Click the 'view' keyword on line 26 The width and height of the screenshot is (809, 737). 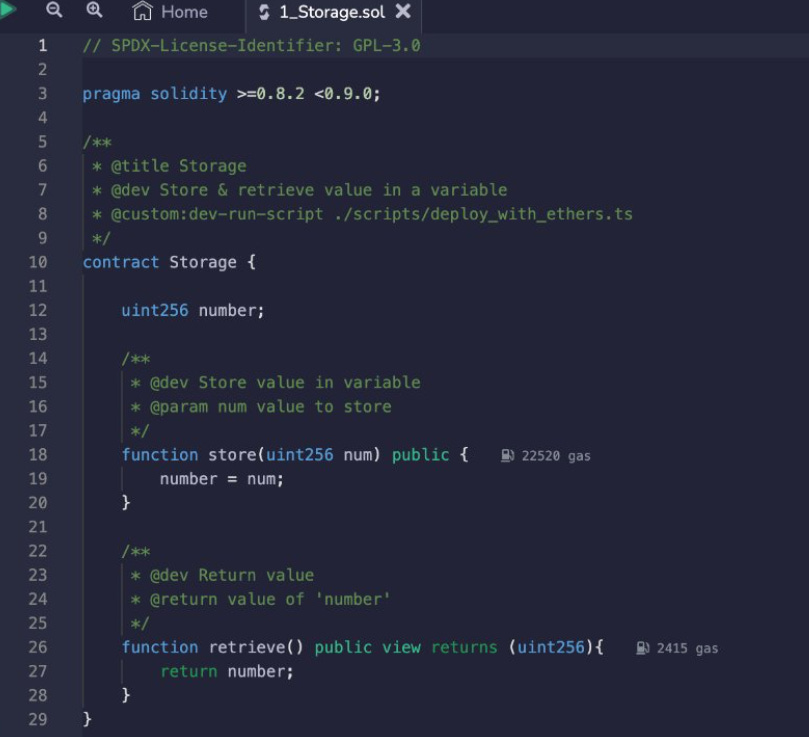tap(401, 648)
